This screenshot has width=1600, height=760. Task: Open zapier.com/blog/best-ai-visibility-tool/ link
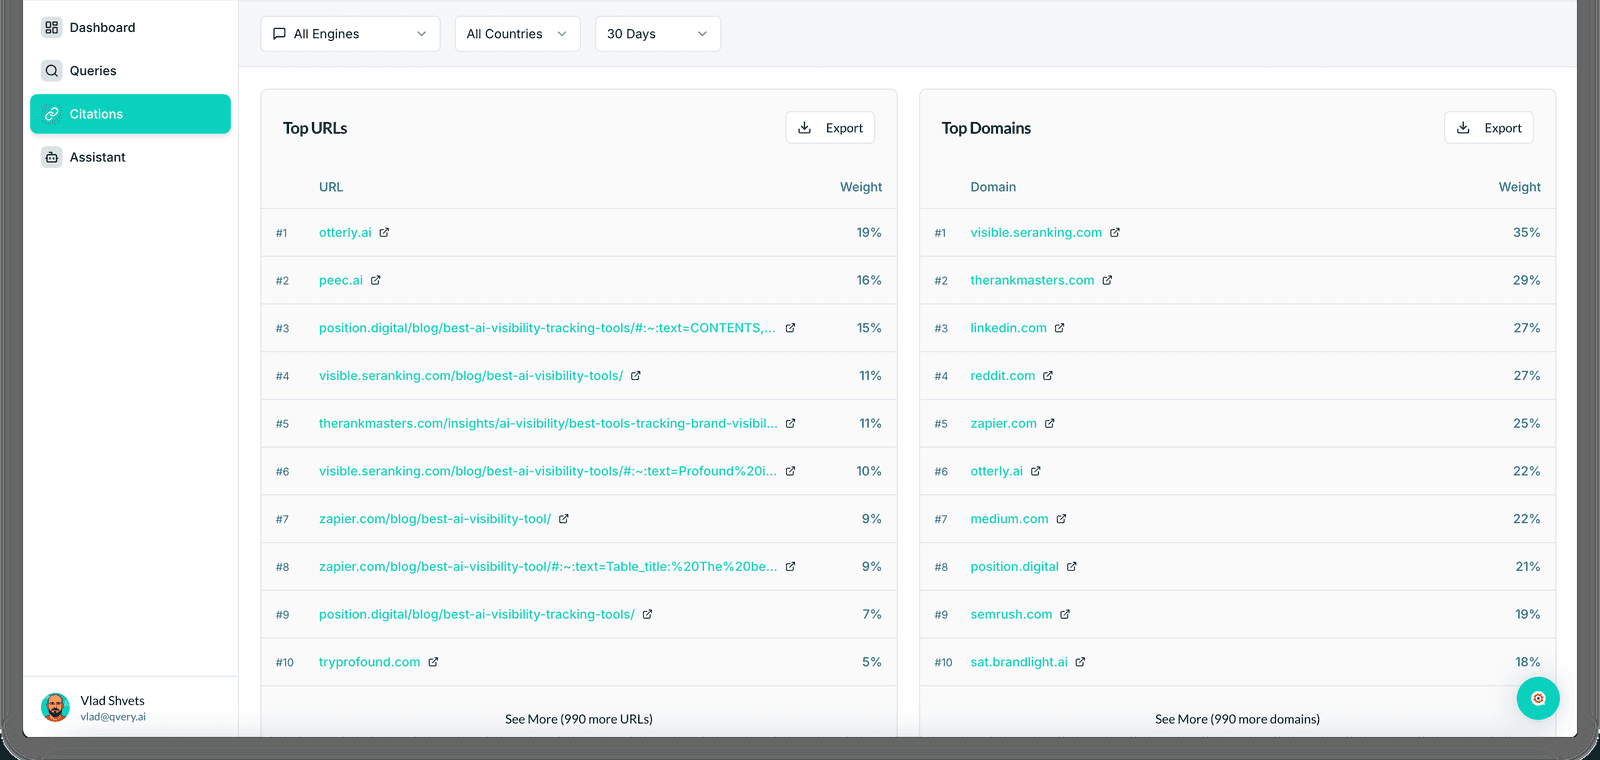[x=435, y=519]
